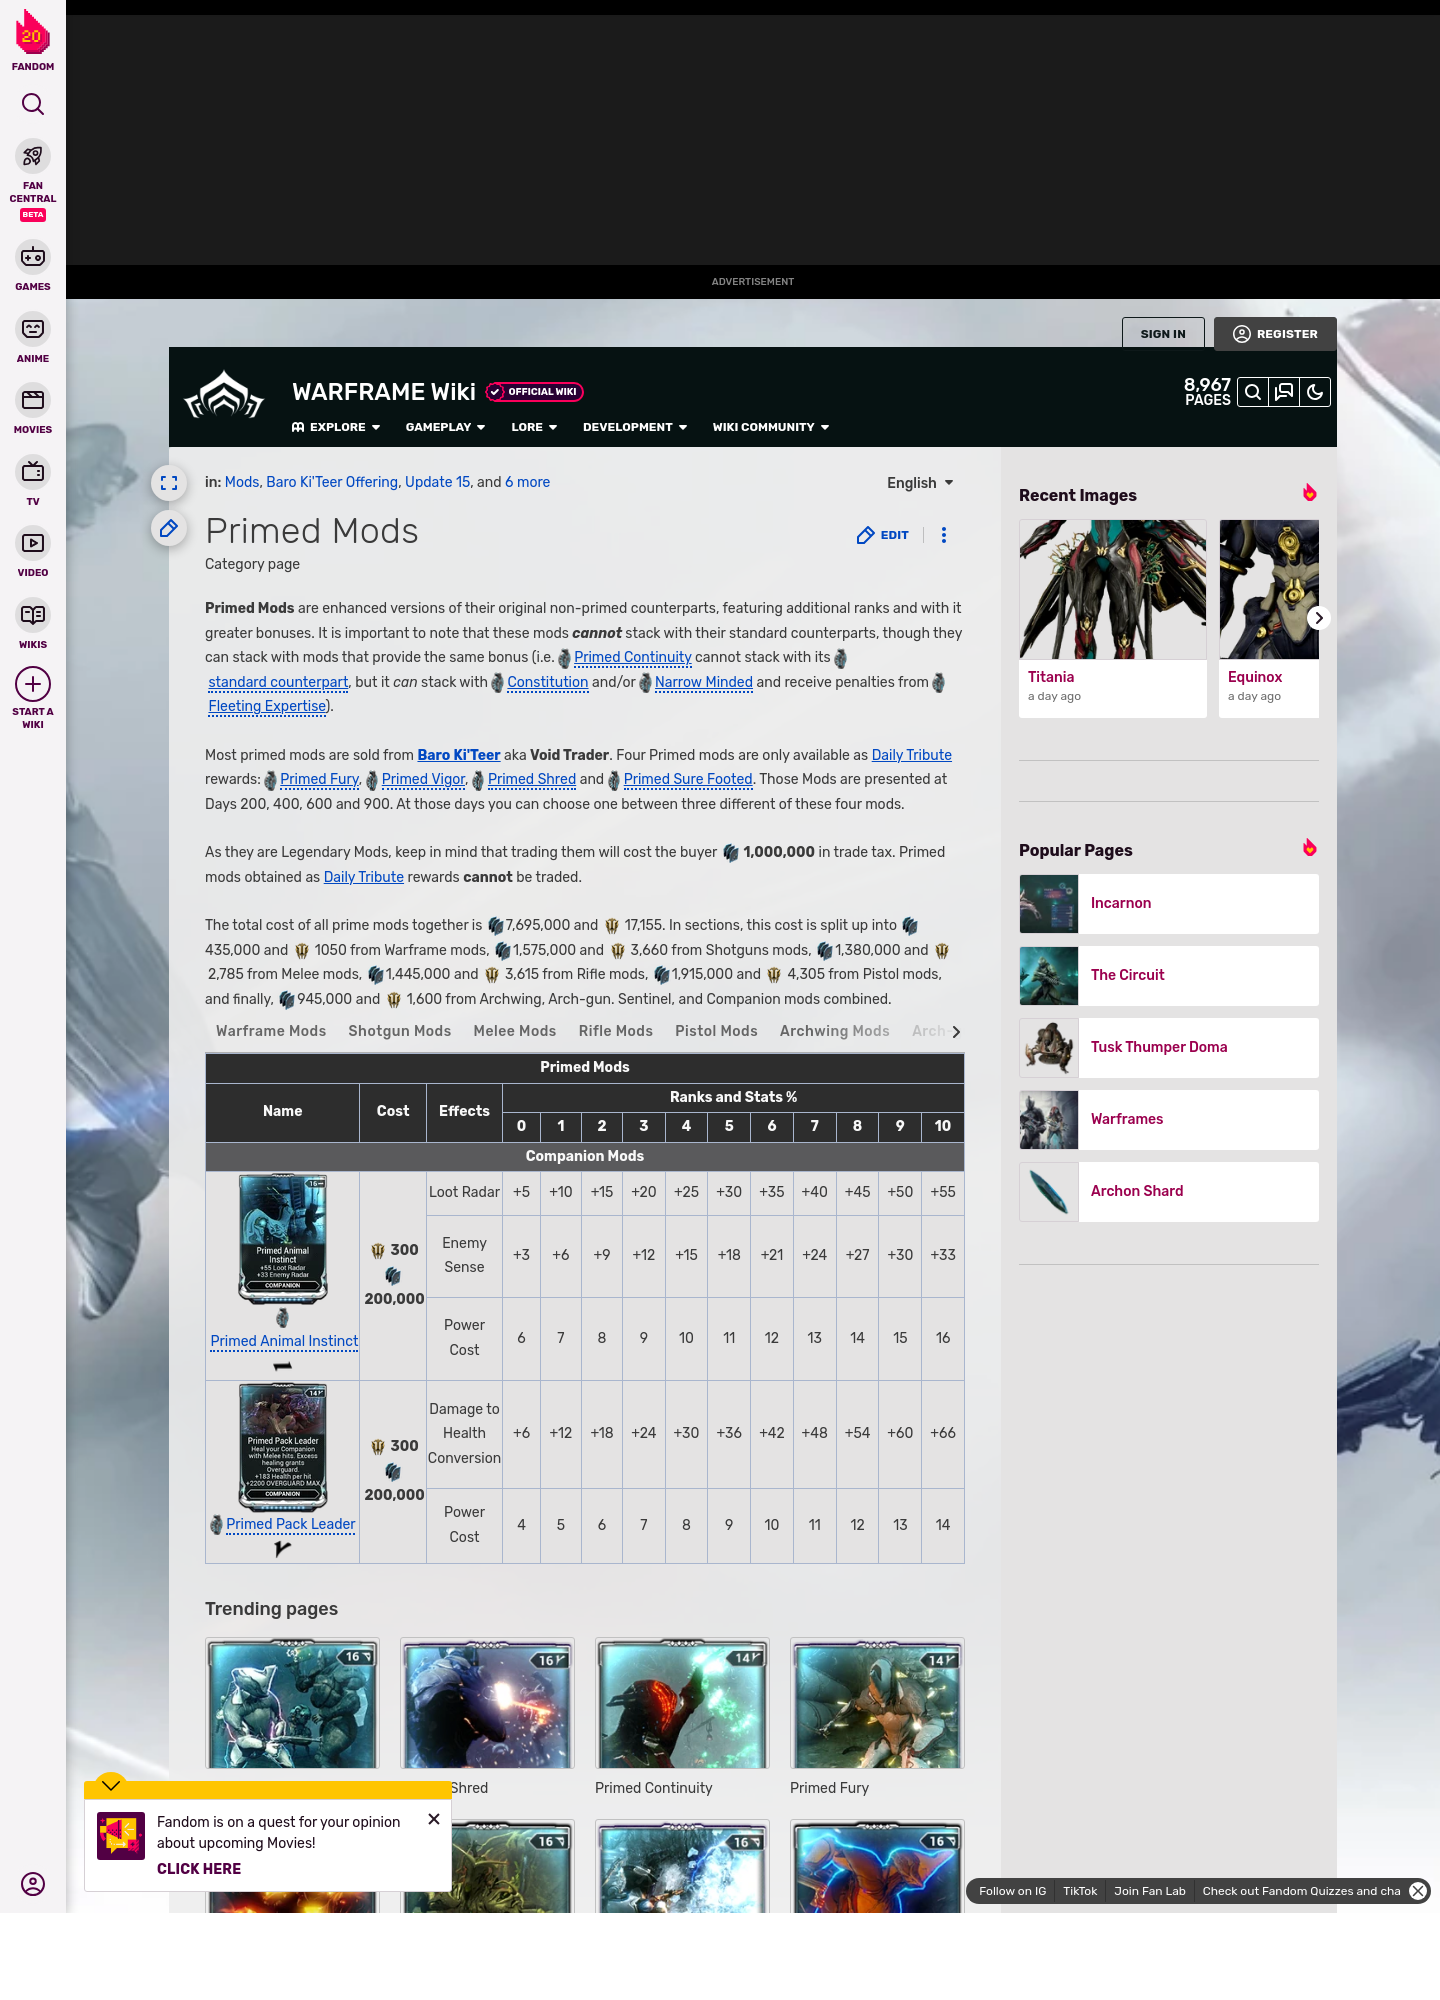Switch to the Archwing Mods tab
The height and width of the screenshot is (2000, 1440).
(x=834, y=1031)
